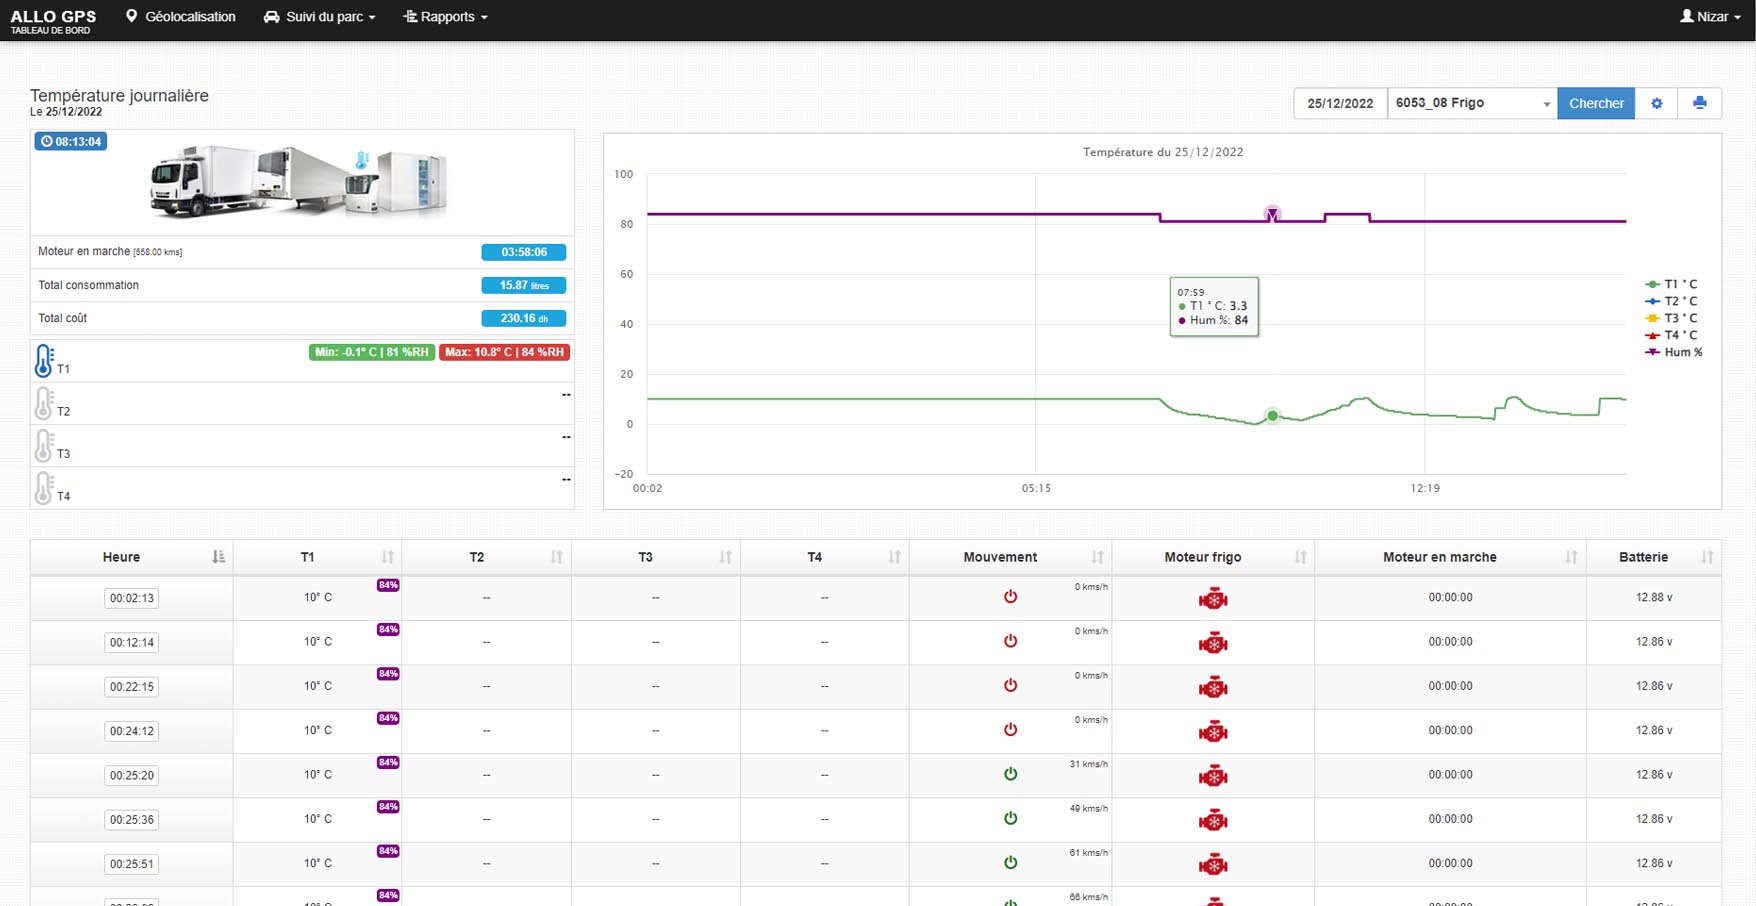Open the Nizar user account dropdown
The height and width of the screenshot is (906, 1756).
pos(1710,17)
